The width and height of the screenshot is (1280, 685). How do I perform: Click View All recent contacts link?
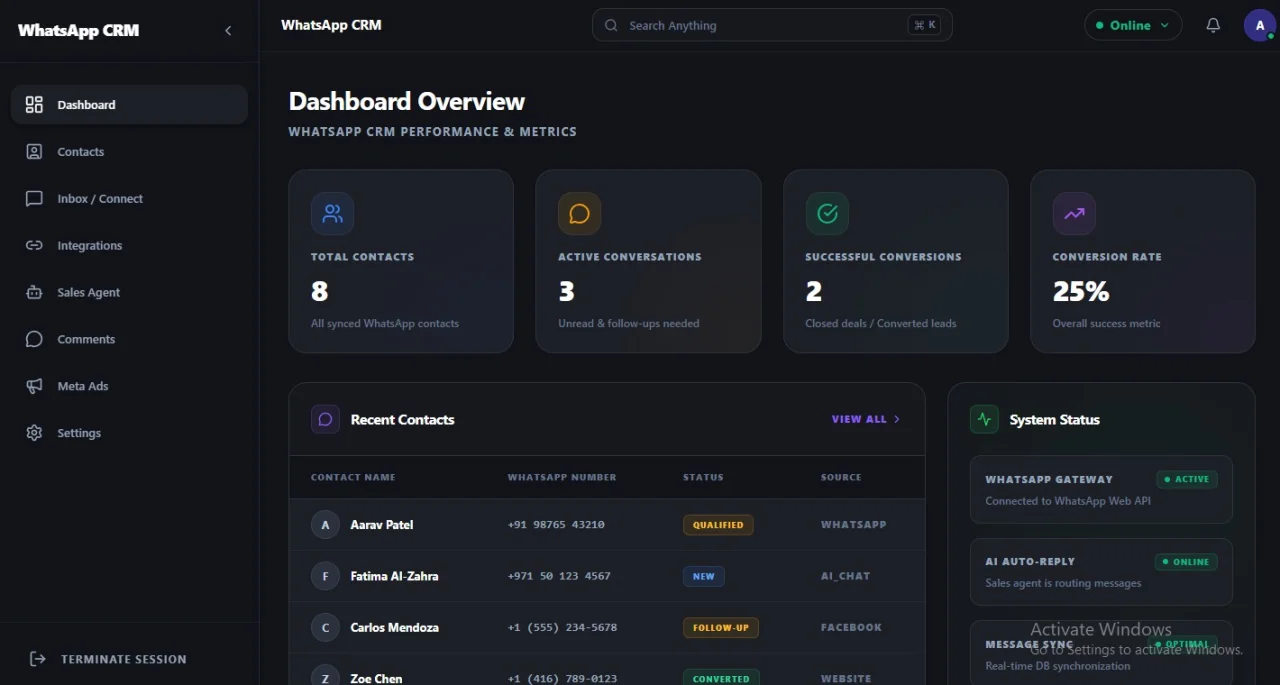click(x=866, y=419)
